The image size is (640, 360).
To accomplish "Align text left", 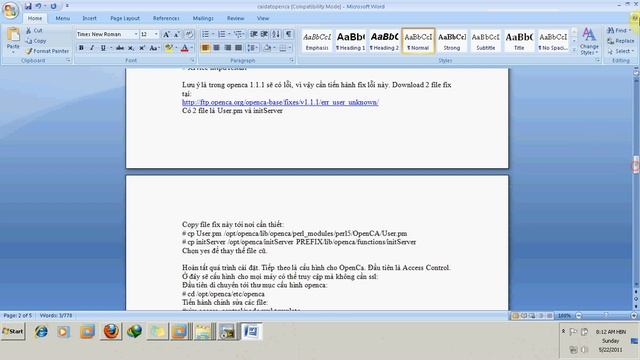I will 205,48.
